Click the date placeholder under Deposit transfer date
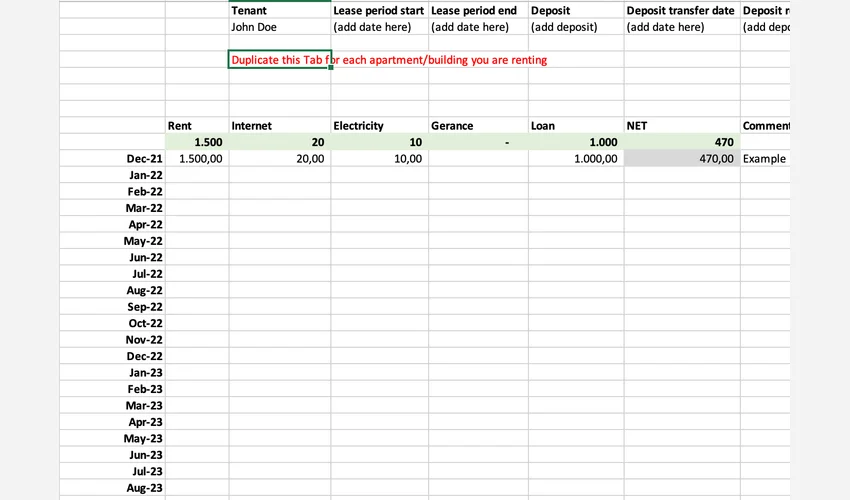The height and width of the screenshot is (500, 850). click(x=680, y=27)
